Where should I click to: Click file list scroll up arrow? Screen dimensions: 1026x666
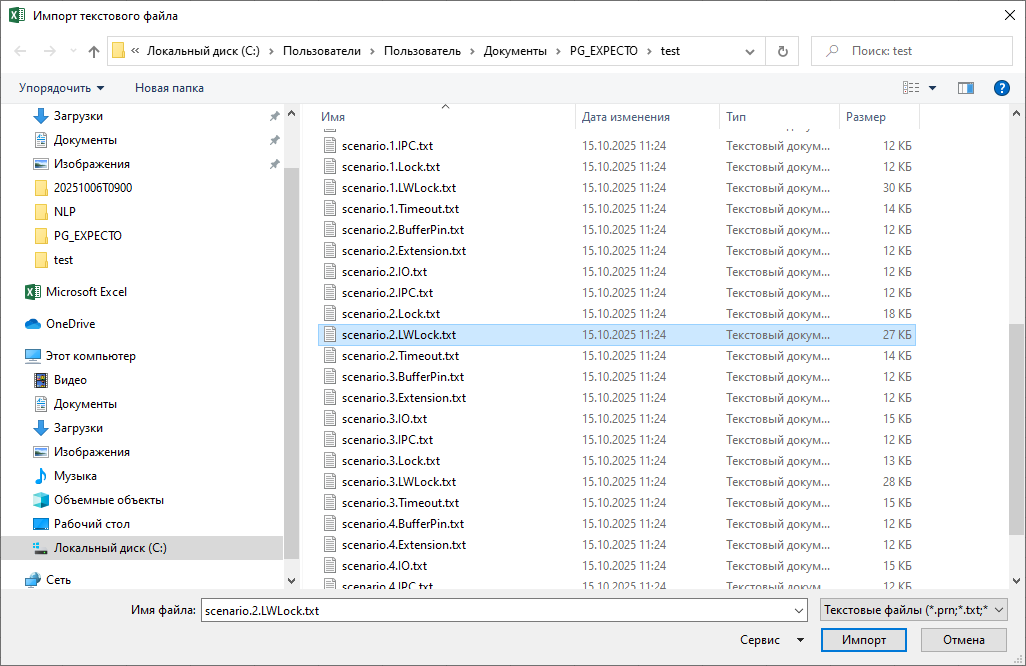(1016, 114)
